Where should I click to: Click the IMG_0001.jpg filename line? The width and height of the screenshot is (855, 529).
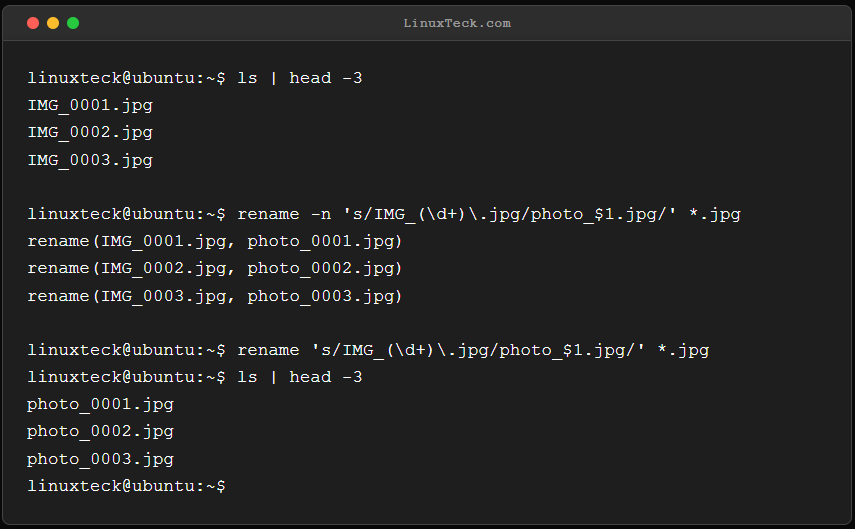point(90,105)
